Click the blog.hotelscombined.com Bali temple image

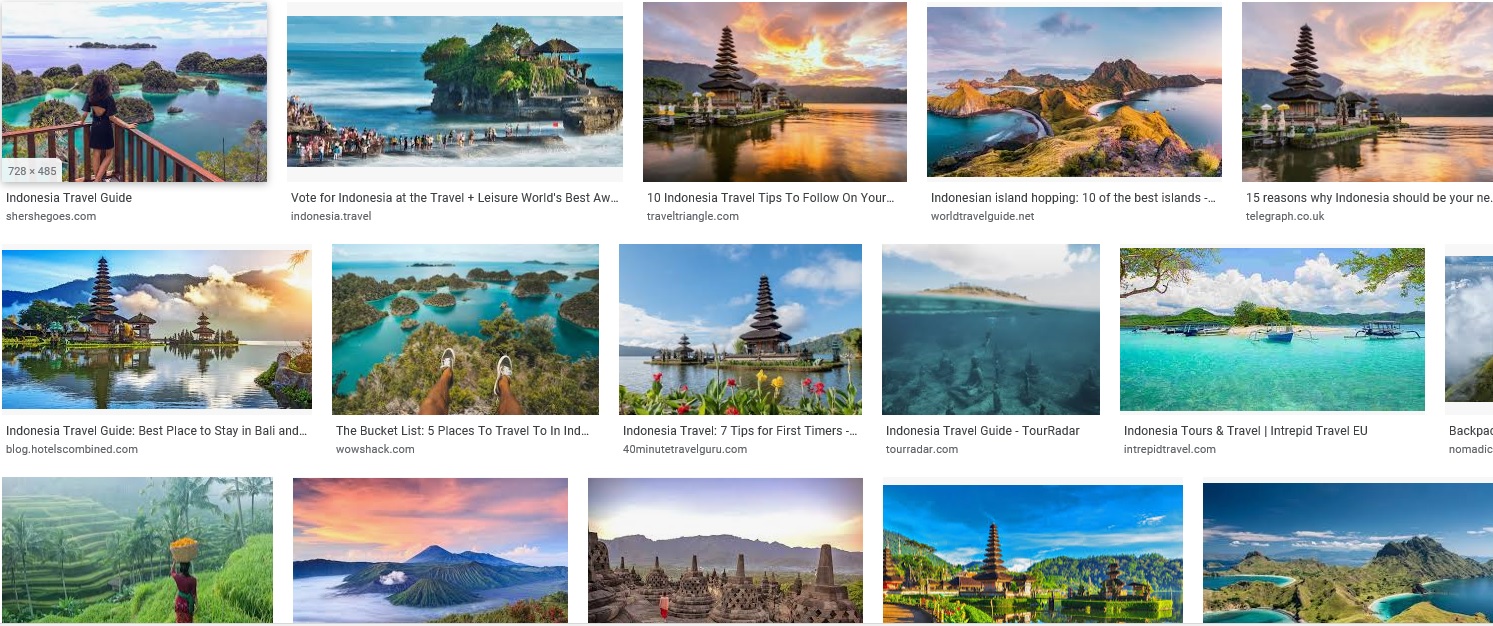pyautogui.click(x=157, y=329)
